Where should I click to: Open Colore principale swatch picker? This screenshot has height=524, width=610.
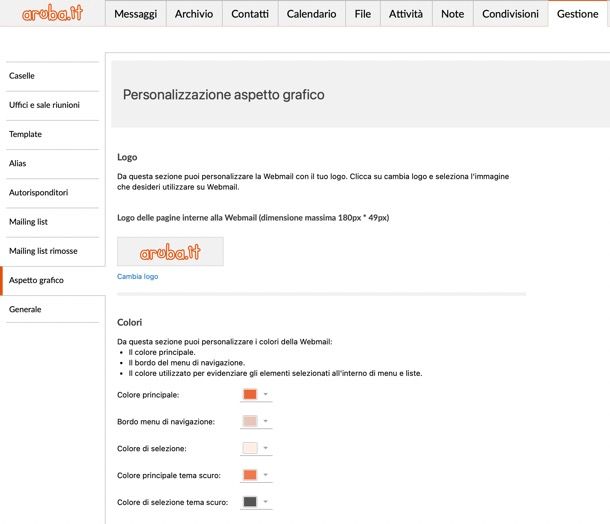[250, 394]
